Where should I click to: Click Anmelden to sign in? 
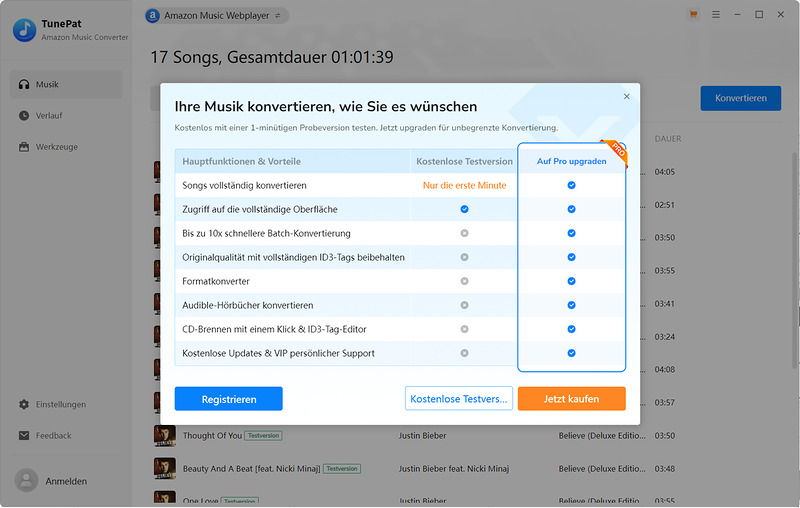tap(66, 481)
